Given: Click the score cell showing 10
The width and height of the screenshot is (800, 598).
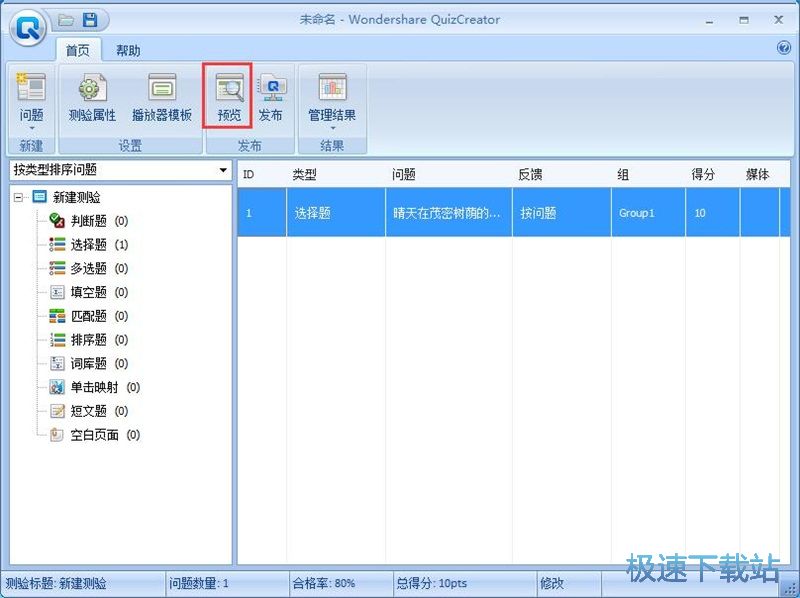Looking at the screenshot, I should click(x=713, y=213).
